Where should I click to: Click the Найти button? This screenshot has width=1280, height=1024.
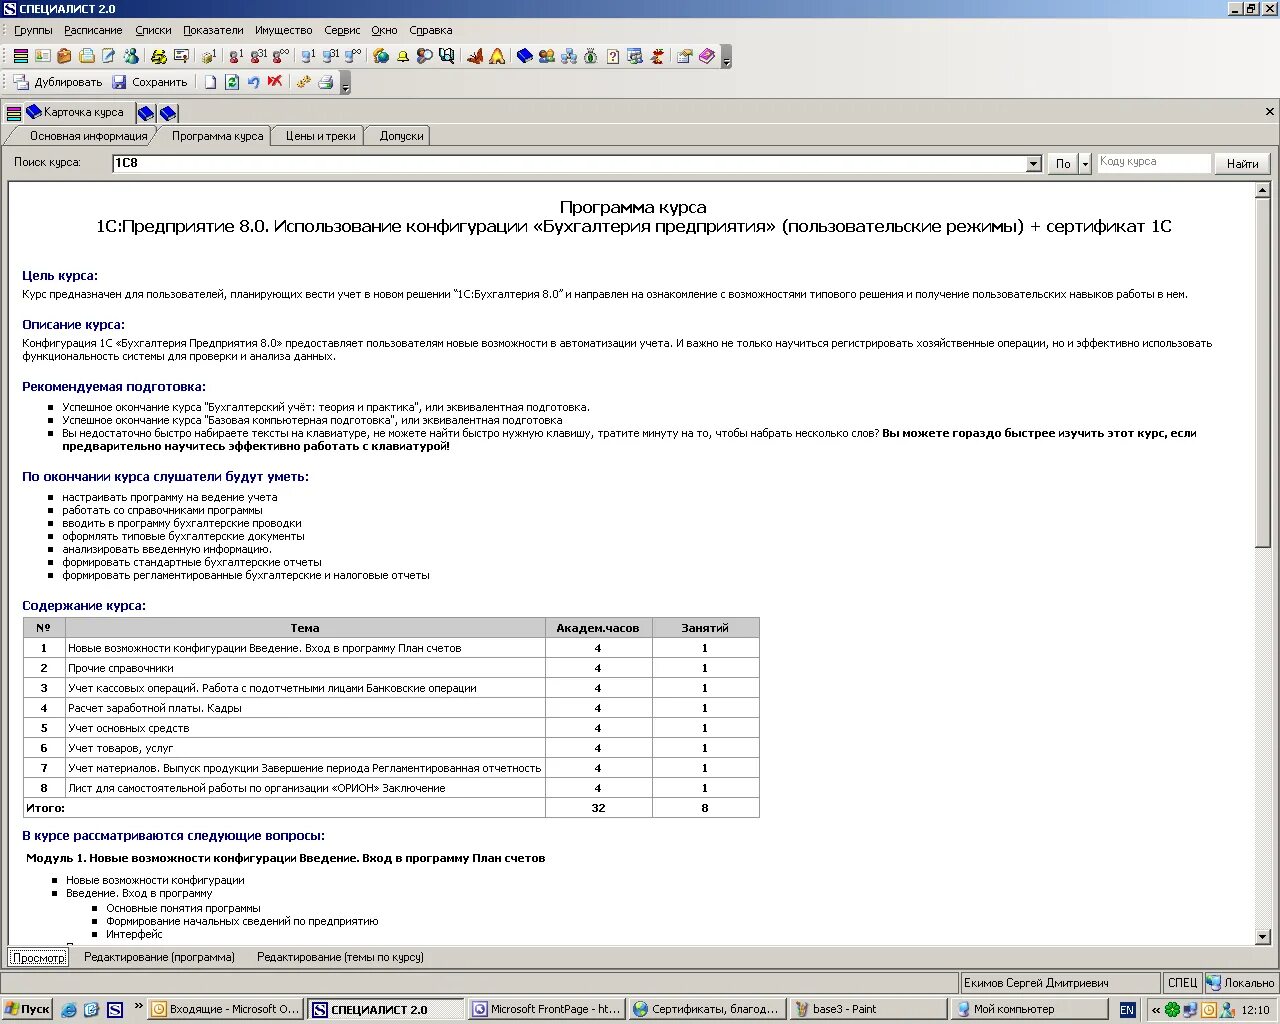(1243, 163)
